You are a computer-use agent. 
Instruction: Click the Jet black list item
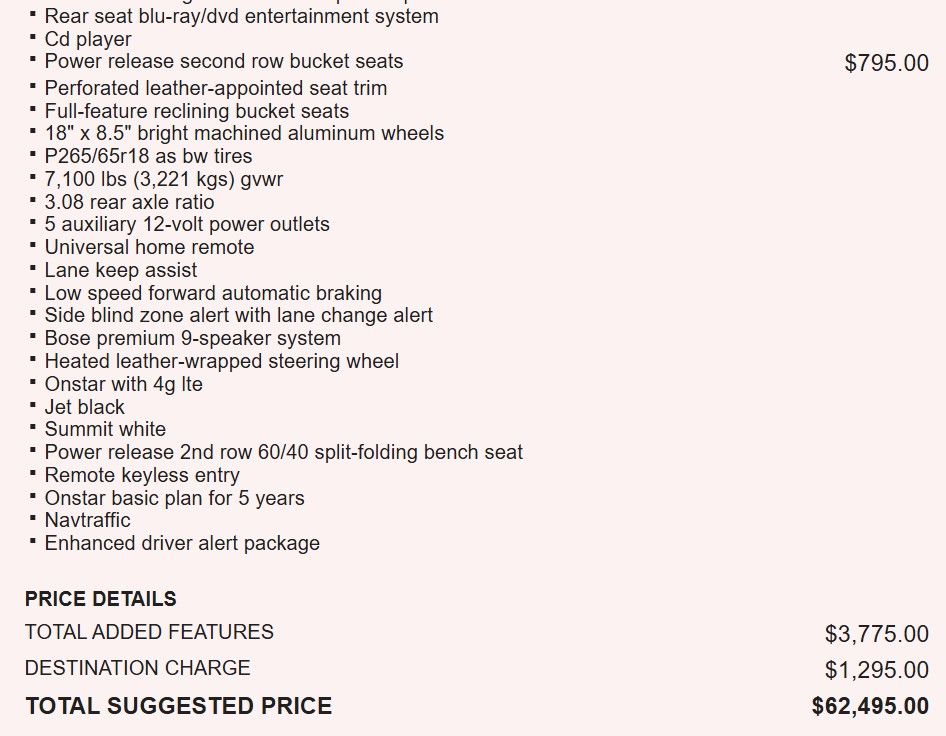(85, 407)
